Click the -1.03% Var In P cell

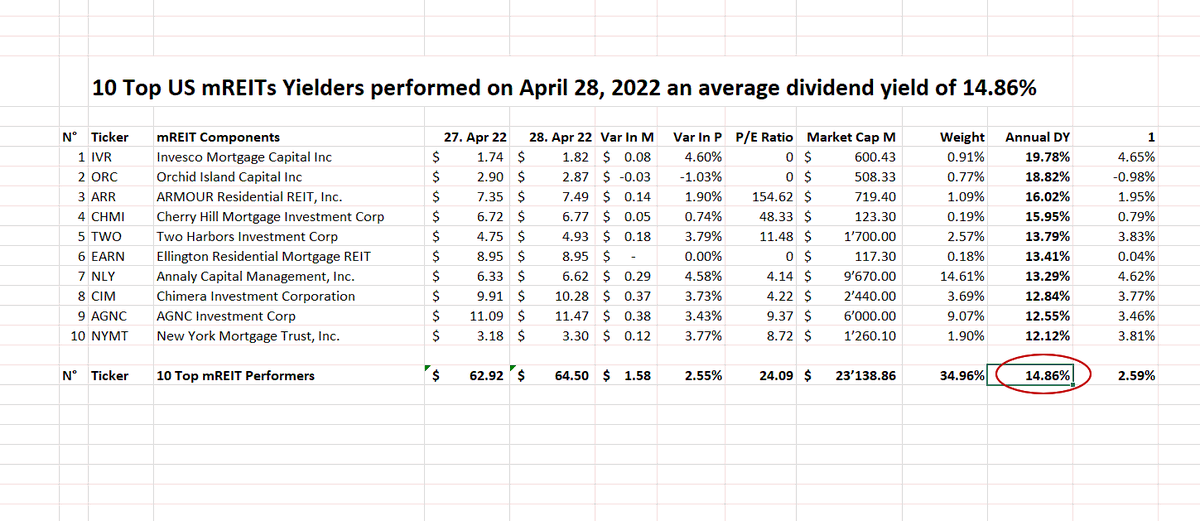click(x=701, y=176)
